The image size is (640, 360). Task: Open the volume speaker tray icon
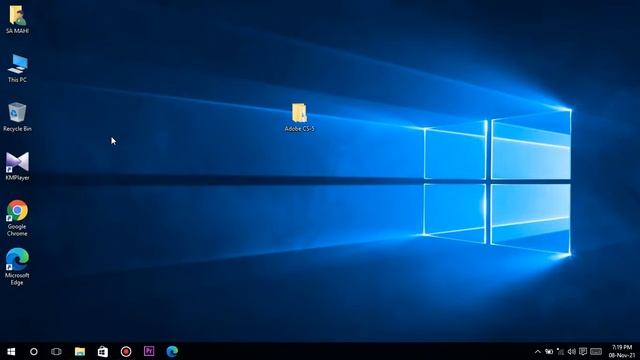(572, 351)
